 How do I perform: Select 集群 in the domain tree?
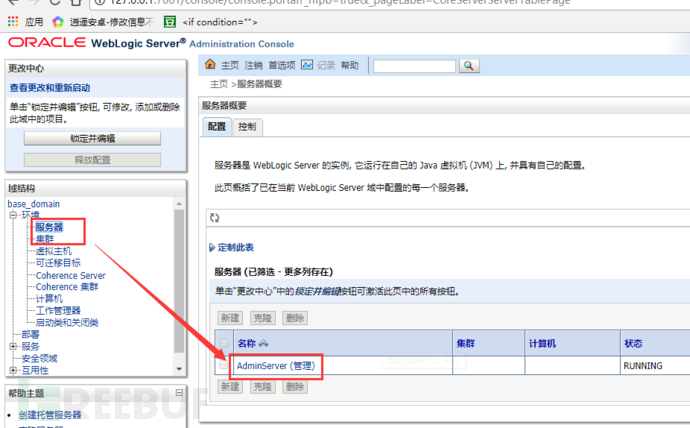point(44,239)
